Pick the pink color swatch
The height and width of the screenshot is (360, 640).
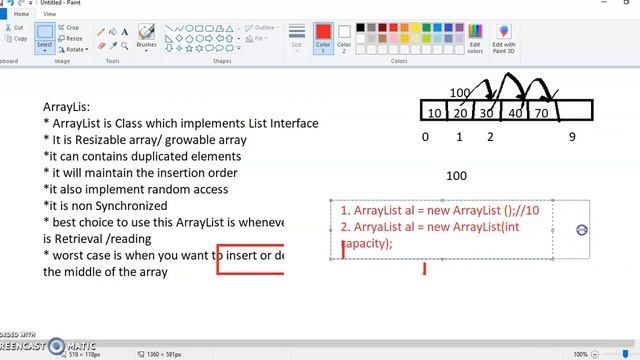tap(393, 38)
